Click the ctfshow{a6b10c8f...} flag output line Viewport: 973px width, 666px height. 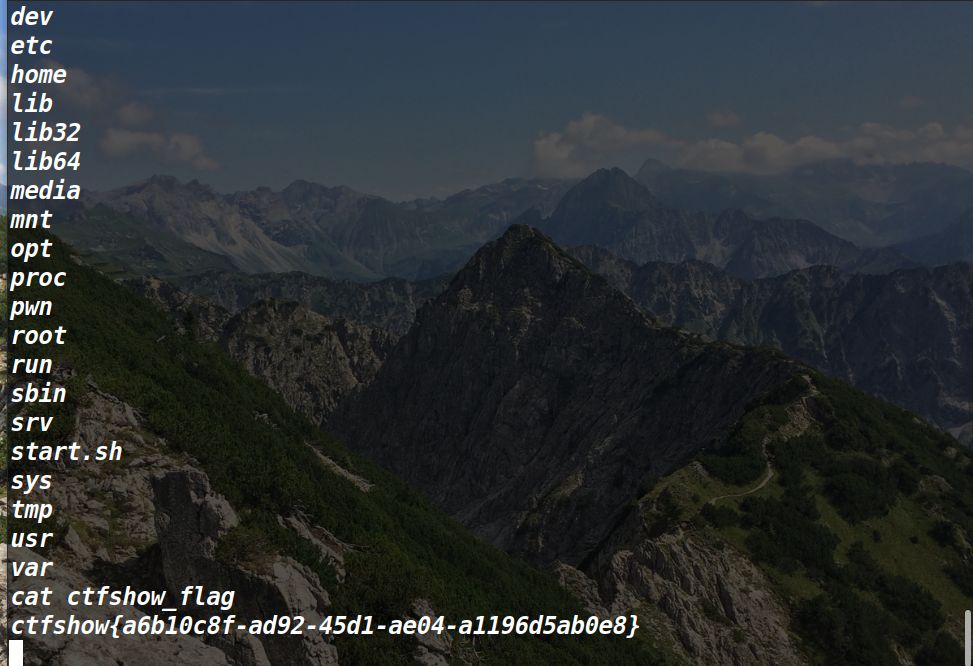pos(325,626)
